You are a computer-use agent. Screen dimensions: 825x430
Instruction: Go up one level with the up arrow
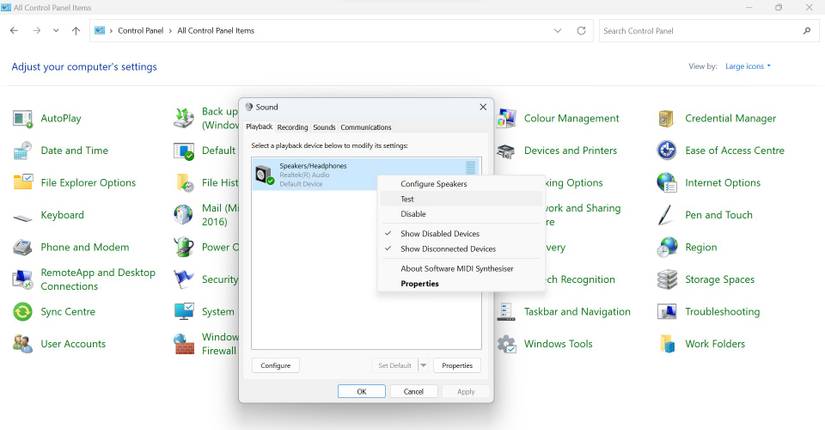76,31
